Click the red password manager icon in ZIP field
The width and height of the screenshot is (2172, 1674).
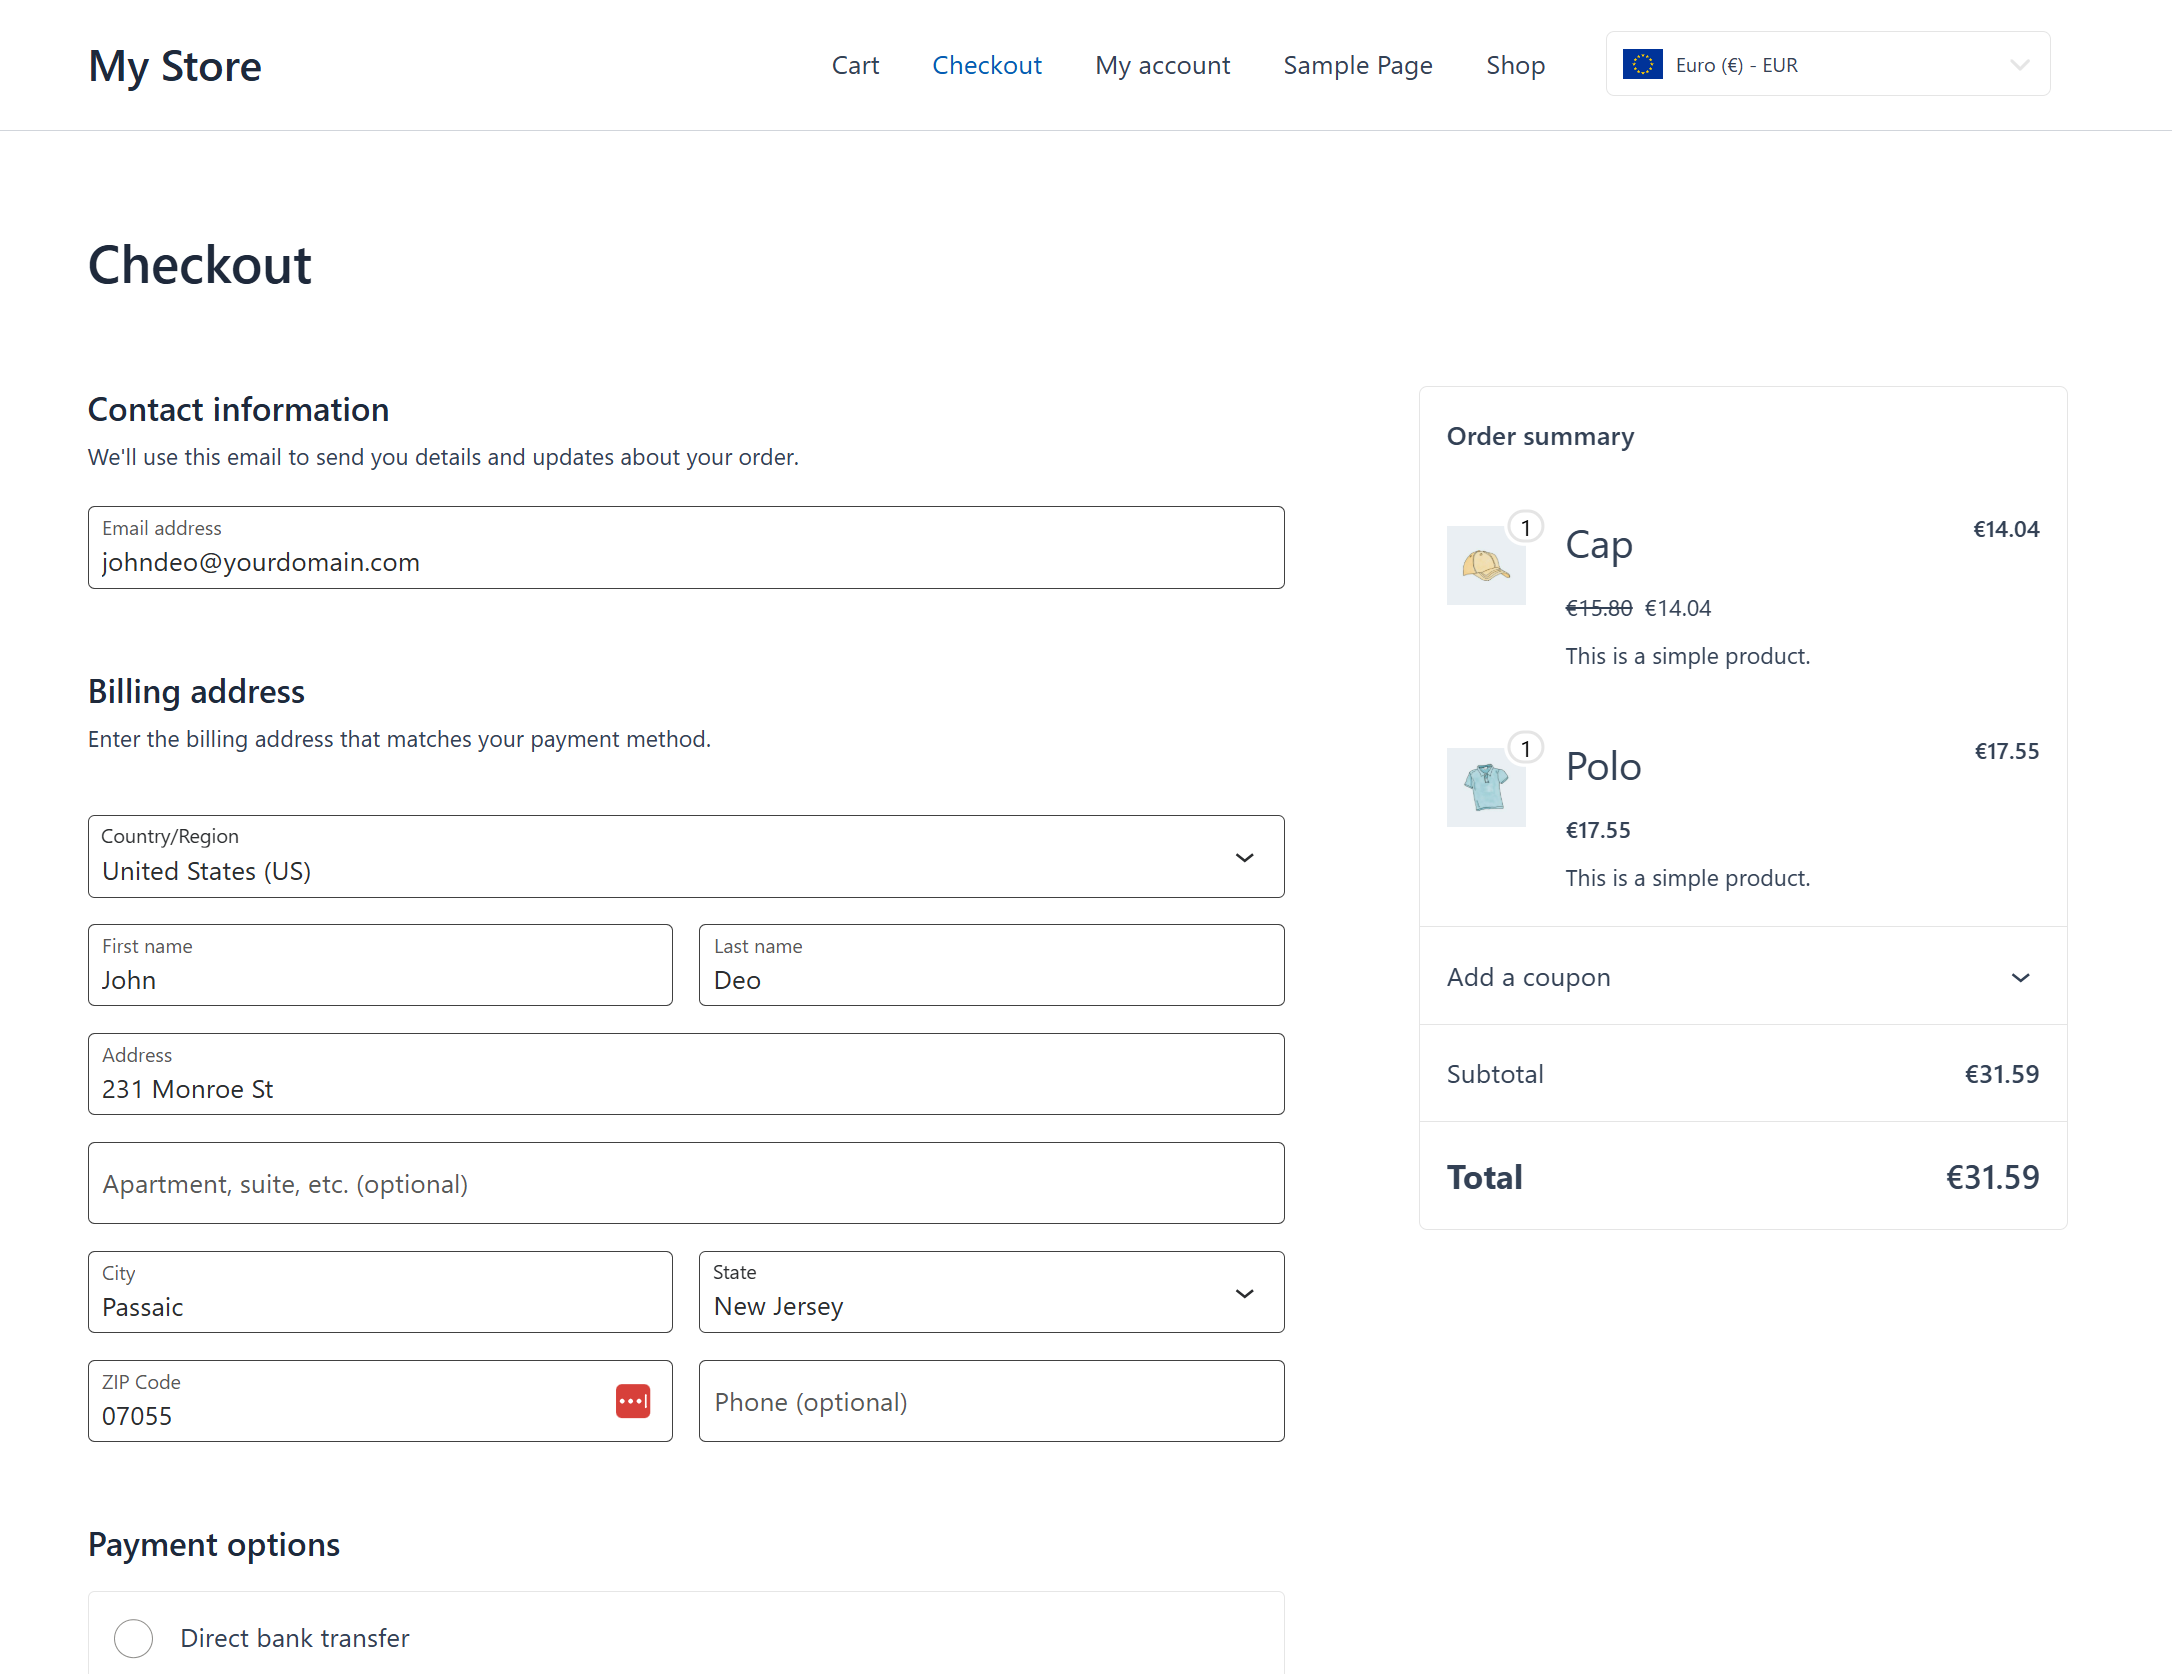pyautogui.click(x=633, y=1401)
